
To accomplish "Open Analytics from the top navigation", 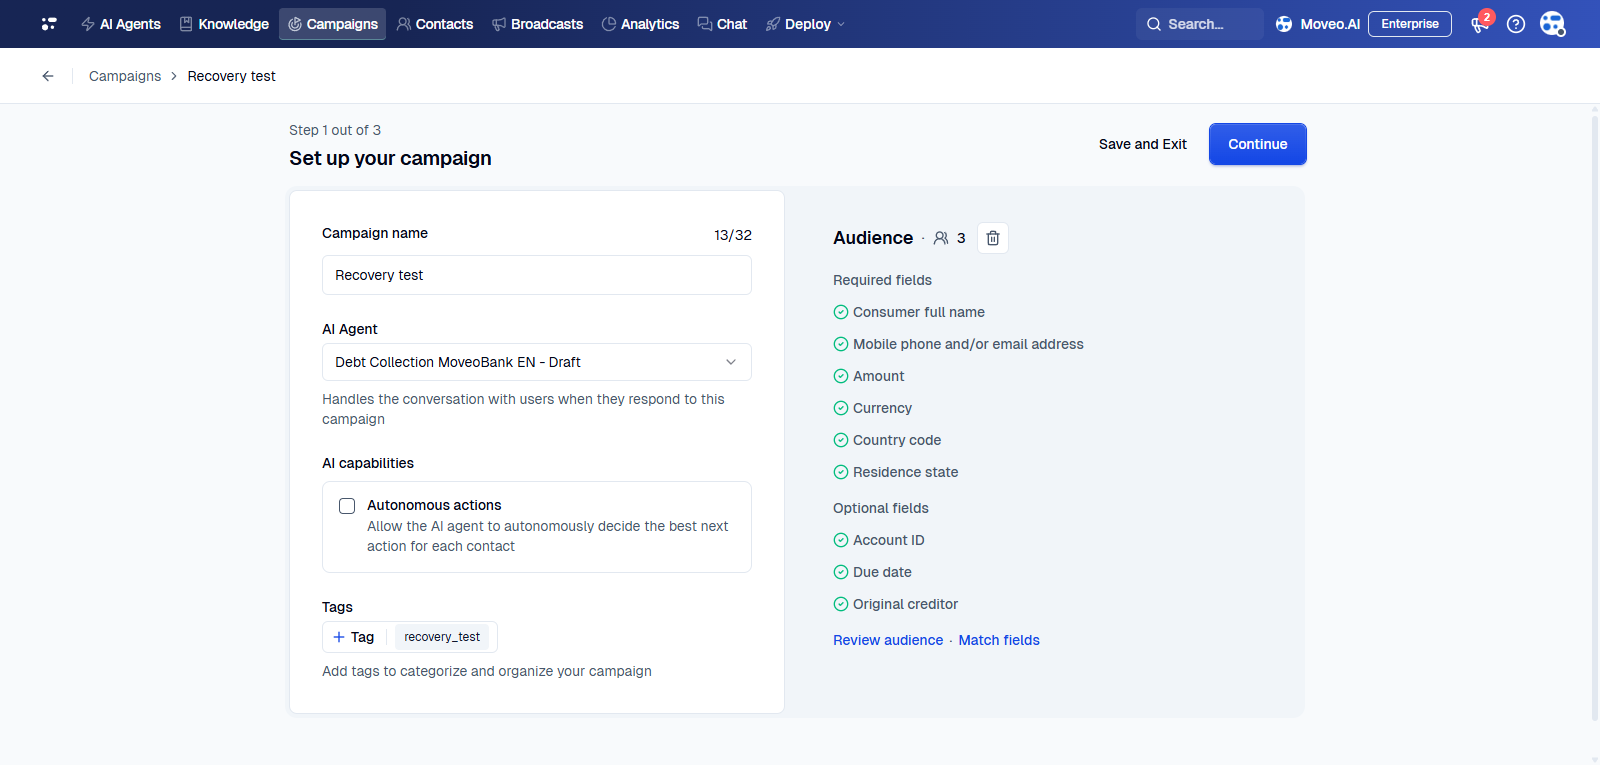I will tap(640, 24).
